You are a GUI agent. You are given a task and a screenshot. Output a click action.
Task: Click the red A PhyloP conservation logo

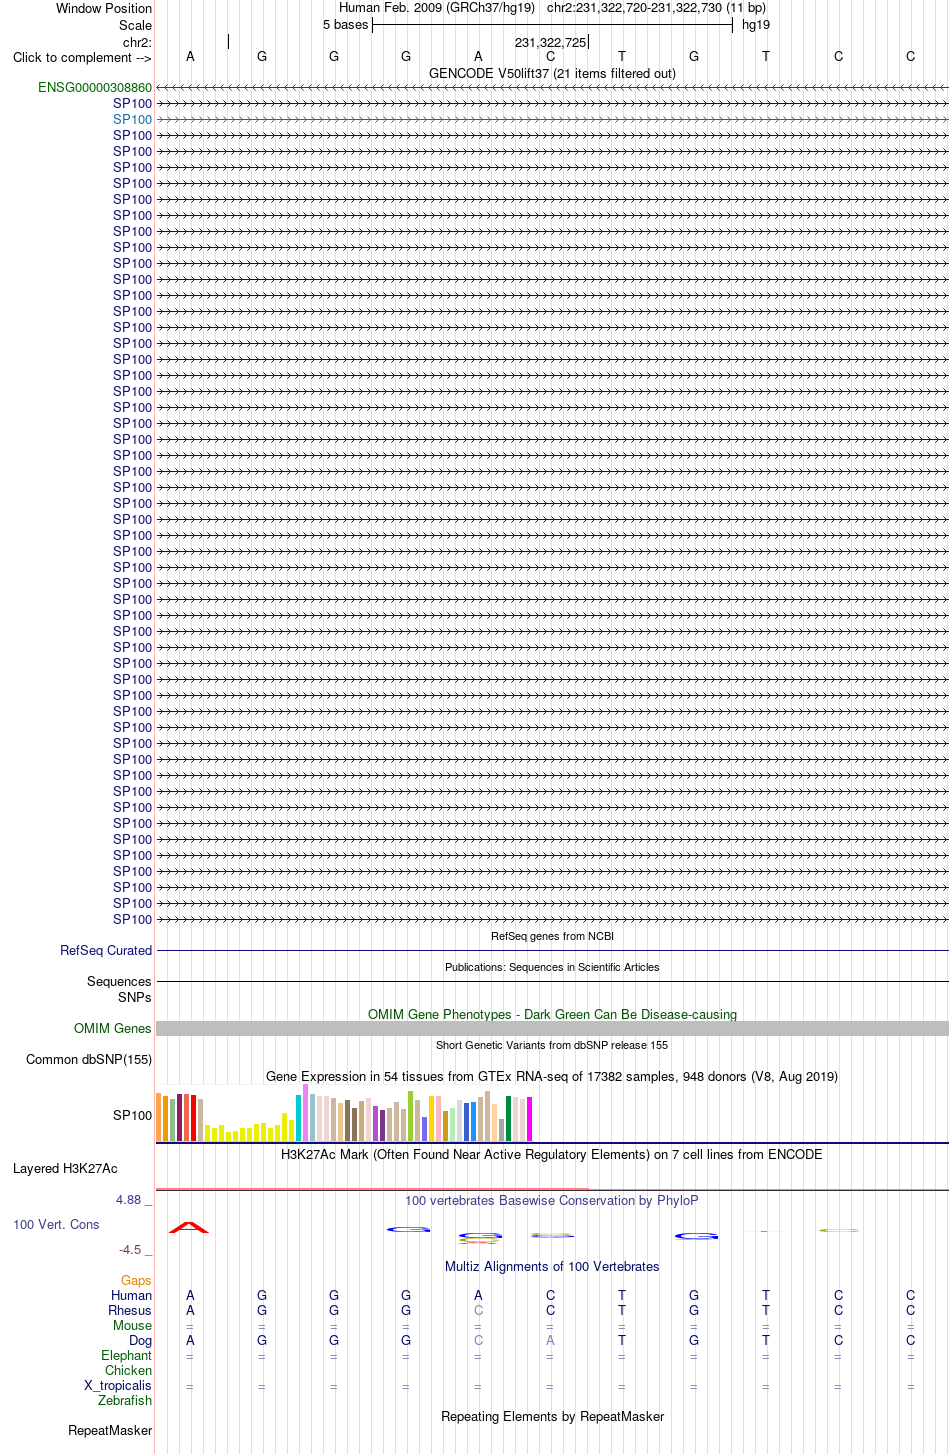pyautogui.click(x=189, y=1228)
